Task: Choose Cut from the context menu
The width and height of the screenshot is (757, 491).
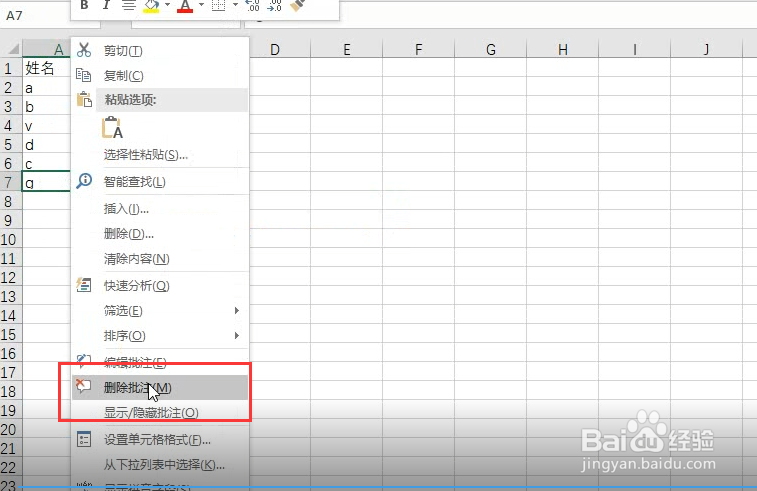Action: (160, 51)
